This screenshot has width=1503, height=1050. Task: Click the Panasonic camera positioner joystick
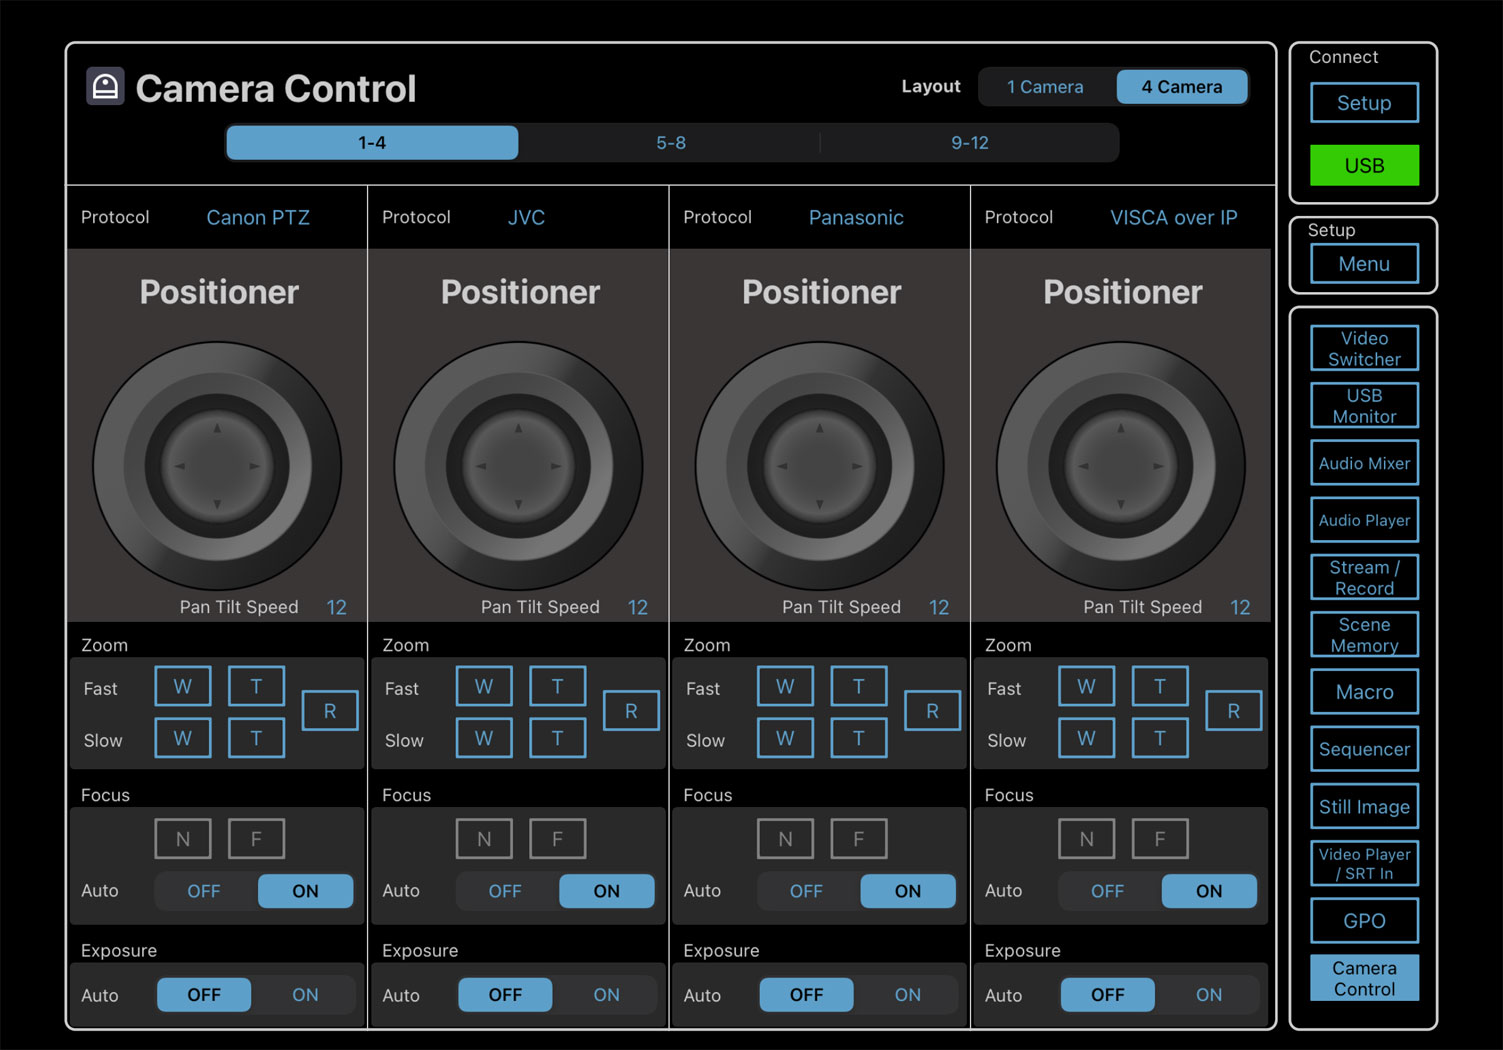(819, 466)
